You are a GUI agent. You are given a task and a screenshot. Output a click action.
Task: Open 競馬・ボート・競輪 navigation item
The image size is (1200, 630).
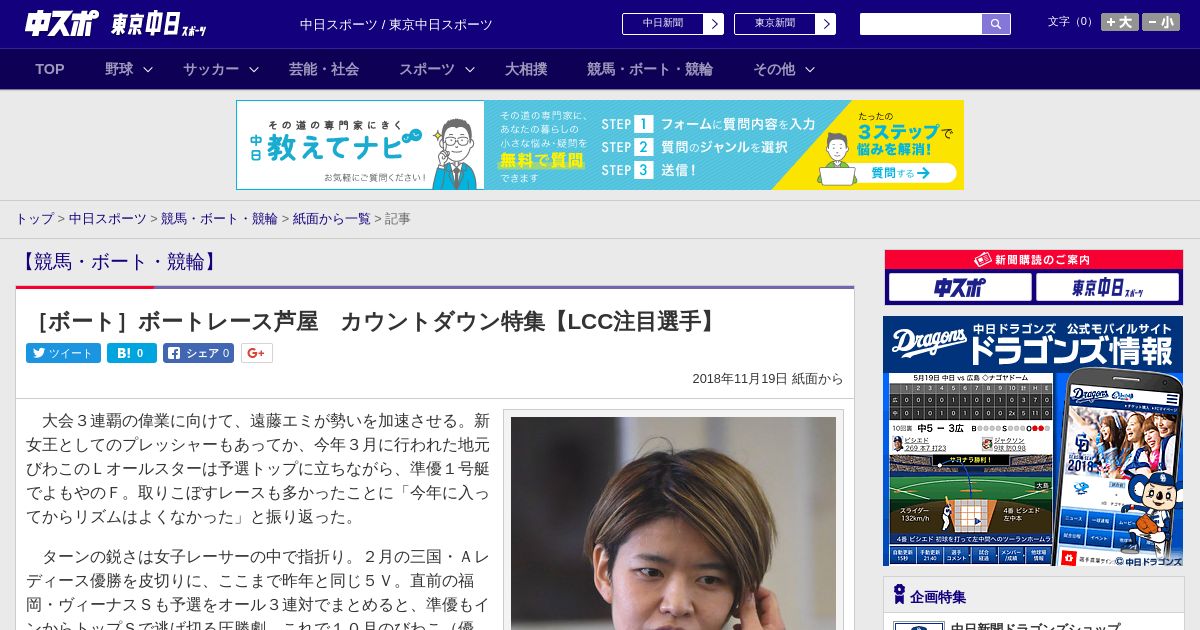650,69
